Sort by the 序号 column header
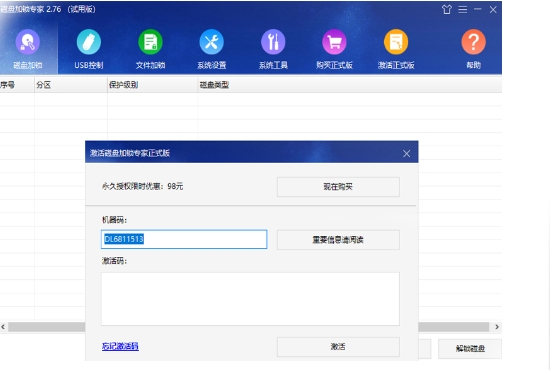The width and height of the screenshot is (550, 370). (17, 85)
